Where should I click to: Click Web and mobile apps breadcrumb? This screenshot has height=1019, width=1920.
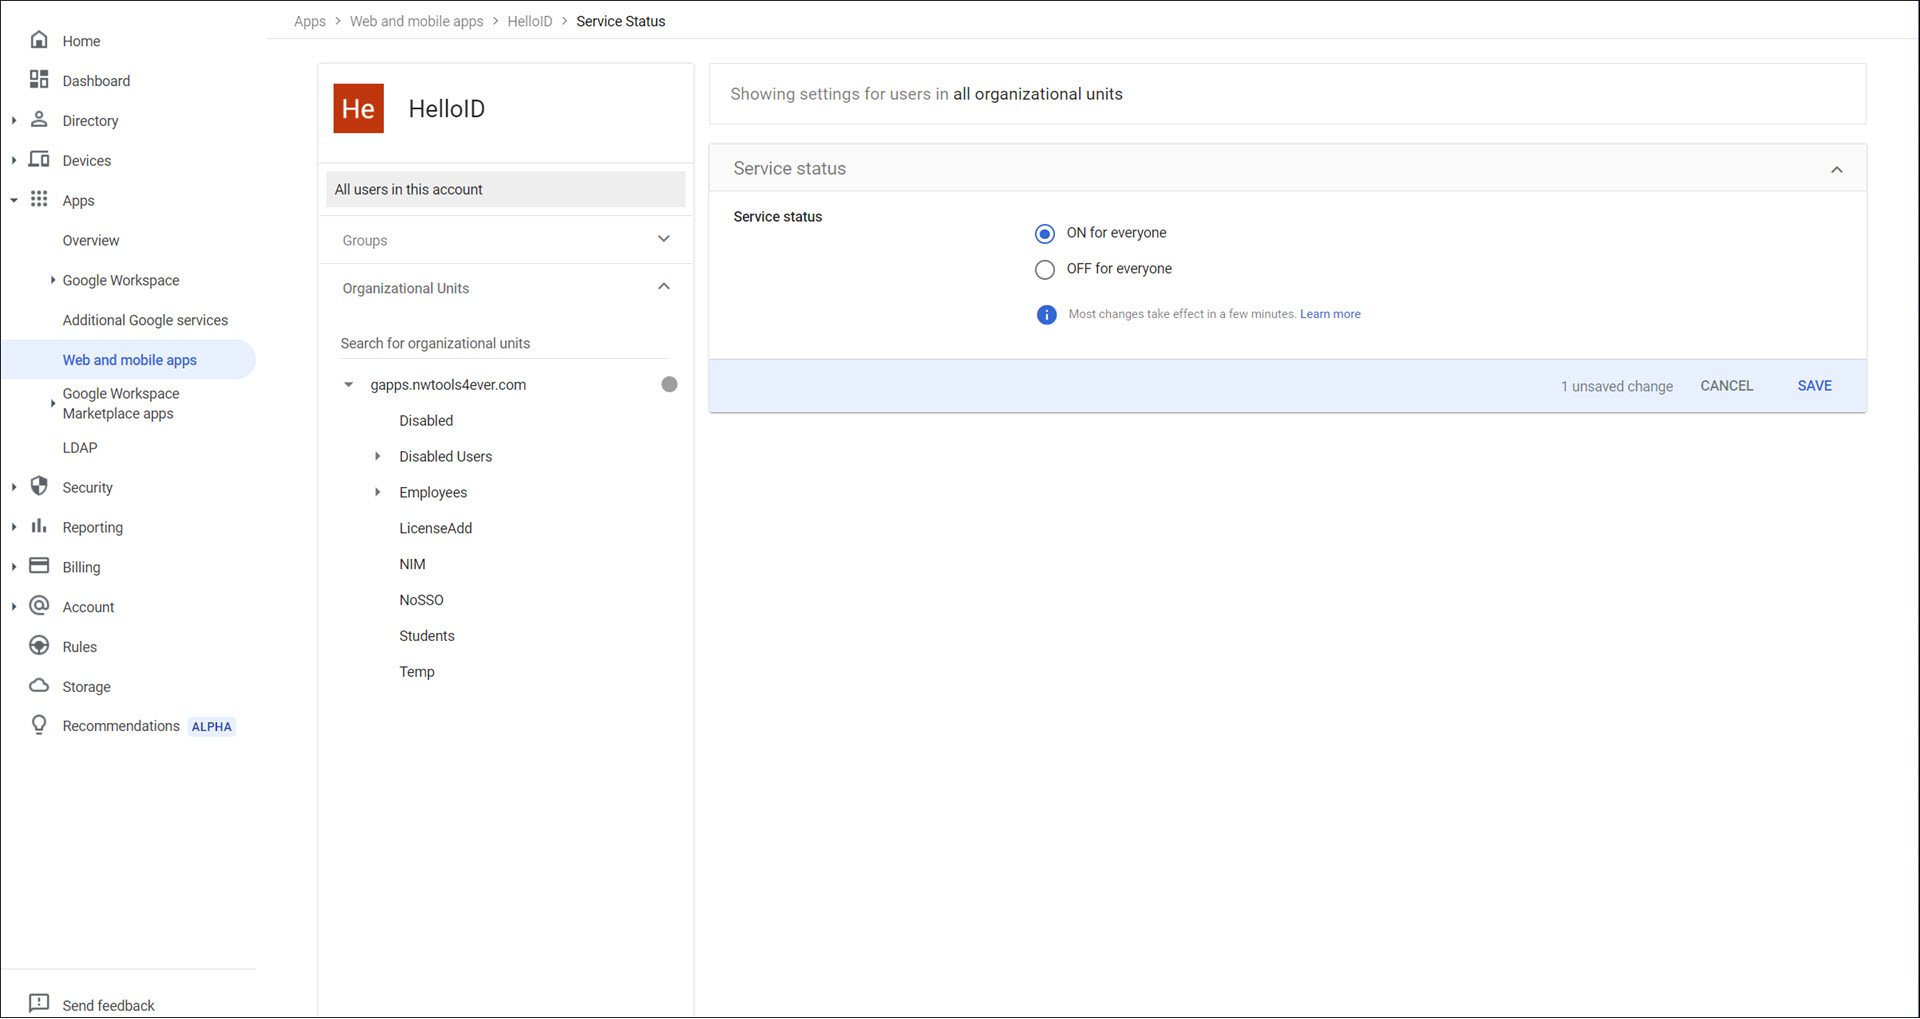416,21
